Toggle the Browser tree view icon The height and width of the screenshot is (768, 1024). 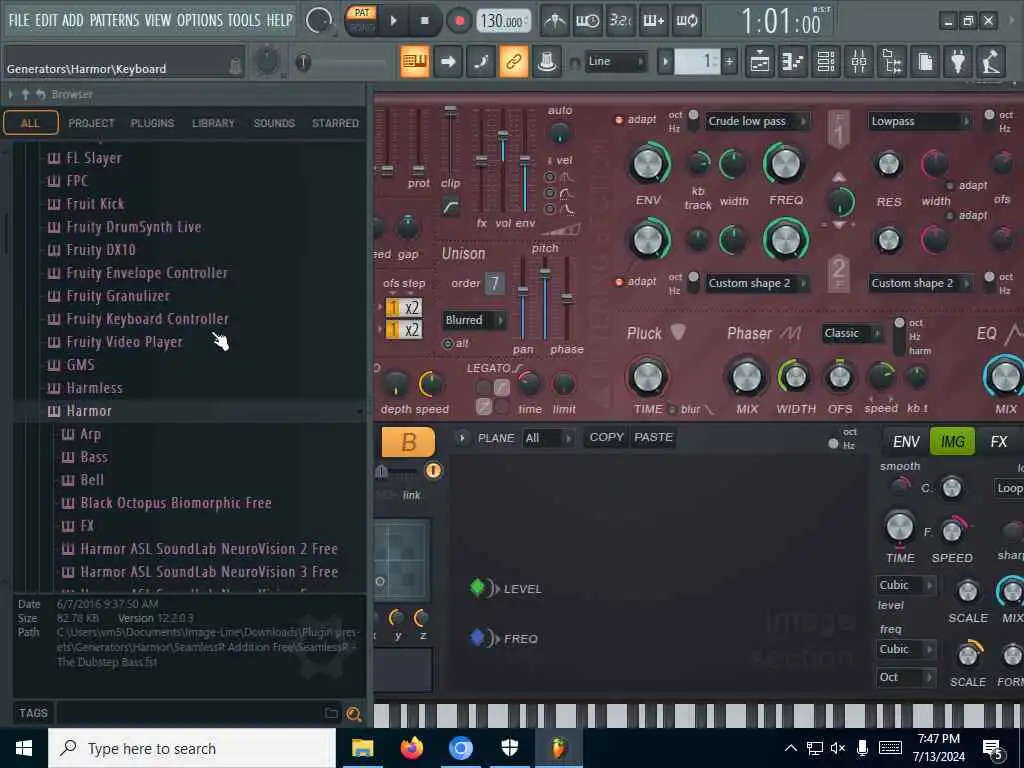892,62
